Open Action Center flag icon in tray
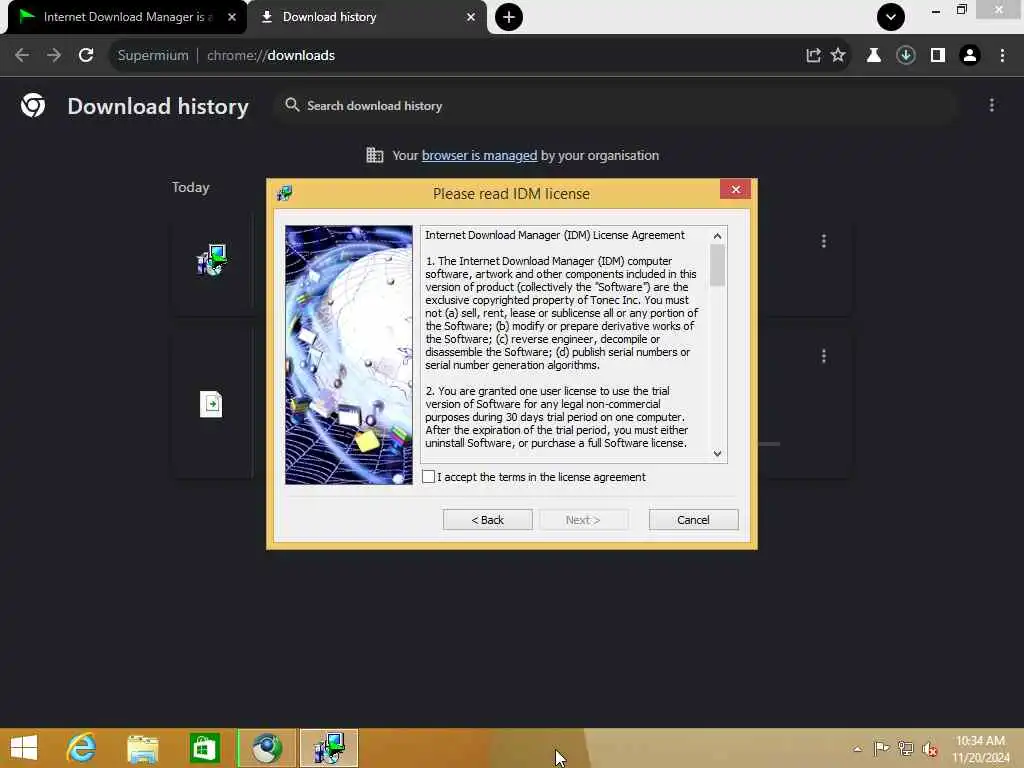Image resolution: width=1024 pixels, height=768 pixels. [x=881, y=748]
